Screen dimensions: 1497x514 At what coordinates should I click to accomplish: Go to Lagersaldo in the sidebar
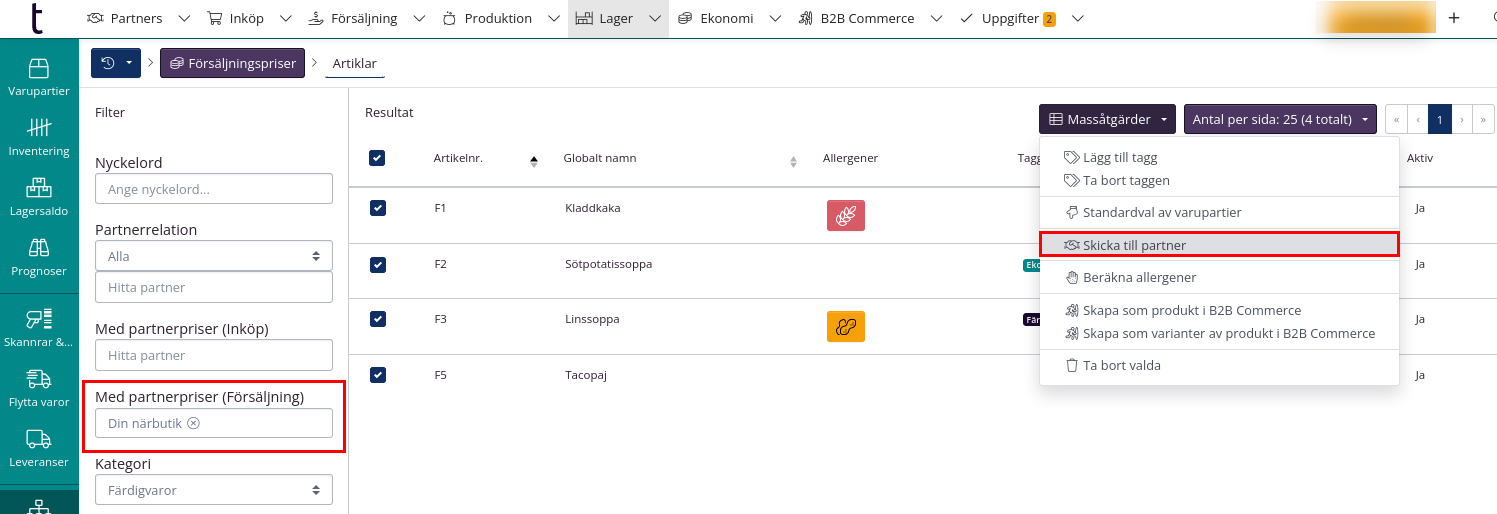pos(38,197)
